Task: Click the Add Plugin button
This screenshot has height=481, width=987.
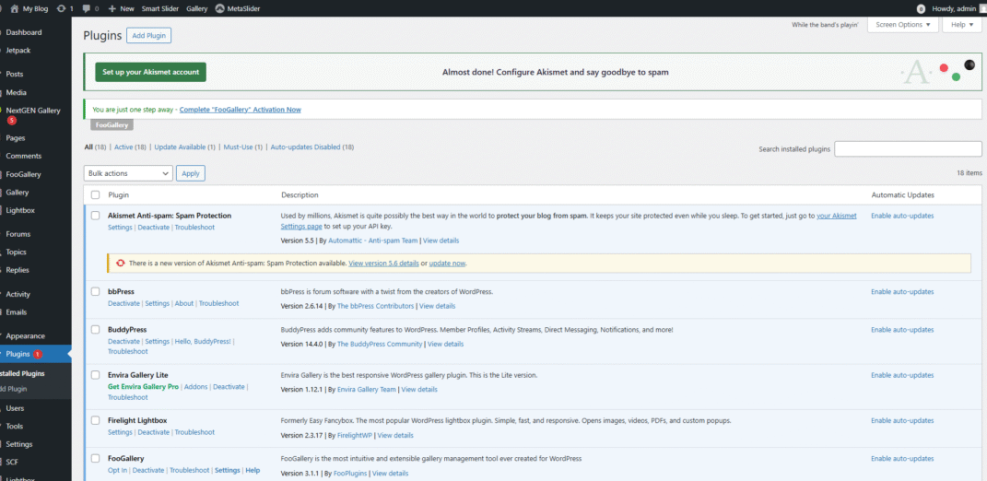Action: click(149, 36)
